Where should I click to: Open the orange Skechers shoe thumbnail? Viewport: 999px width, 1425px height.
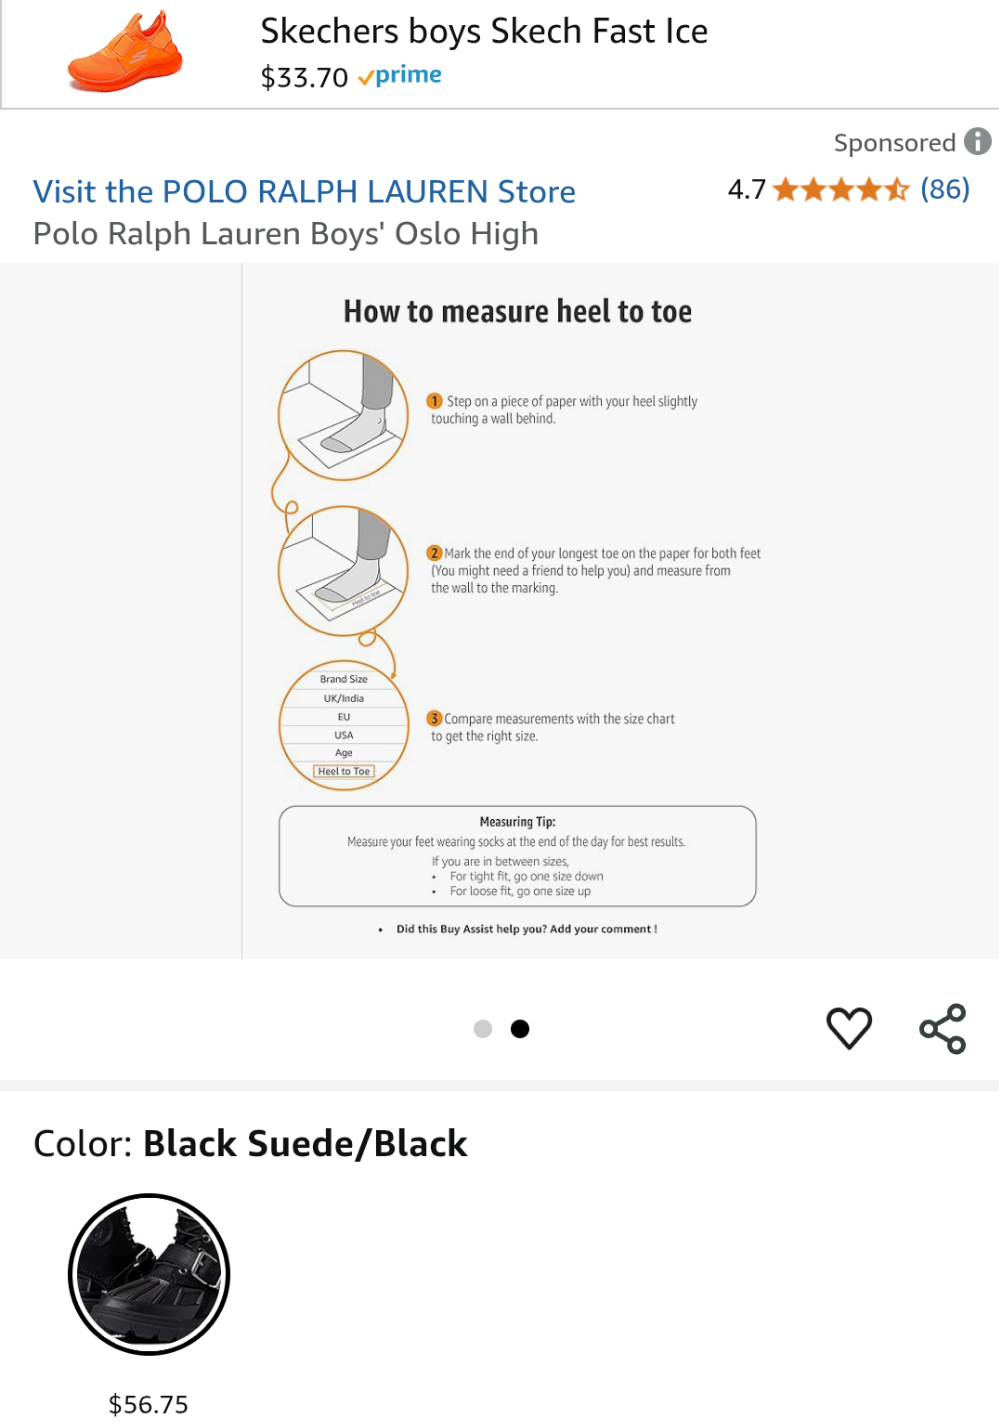pyautogui.click(x=126, y=52)
